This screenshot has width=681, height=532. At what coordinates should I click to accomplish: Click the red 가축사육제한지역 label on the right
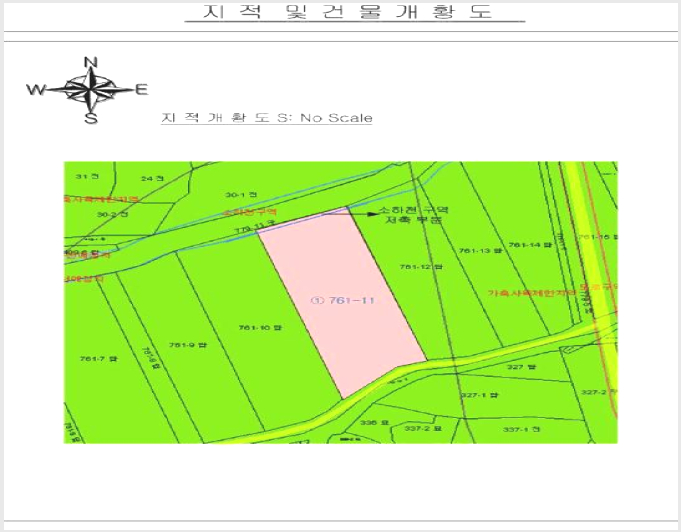pos(532,293)
